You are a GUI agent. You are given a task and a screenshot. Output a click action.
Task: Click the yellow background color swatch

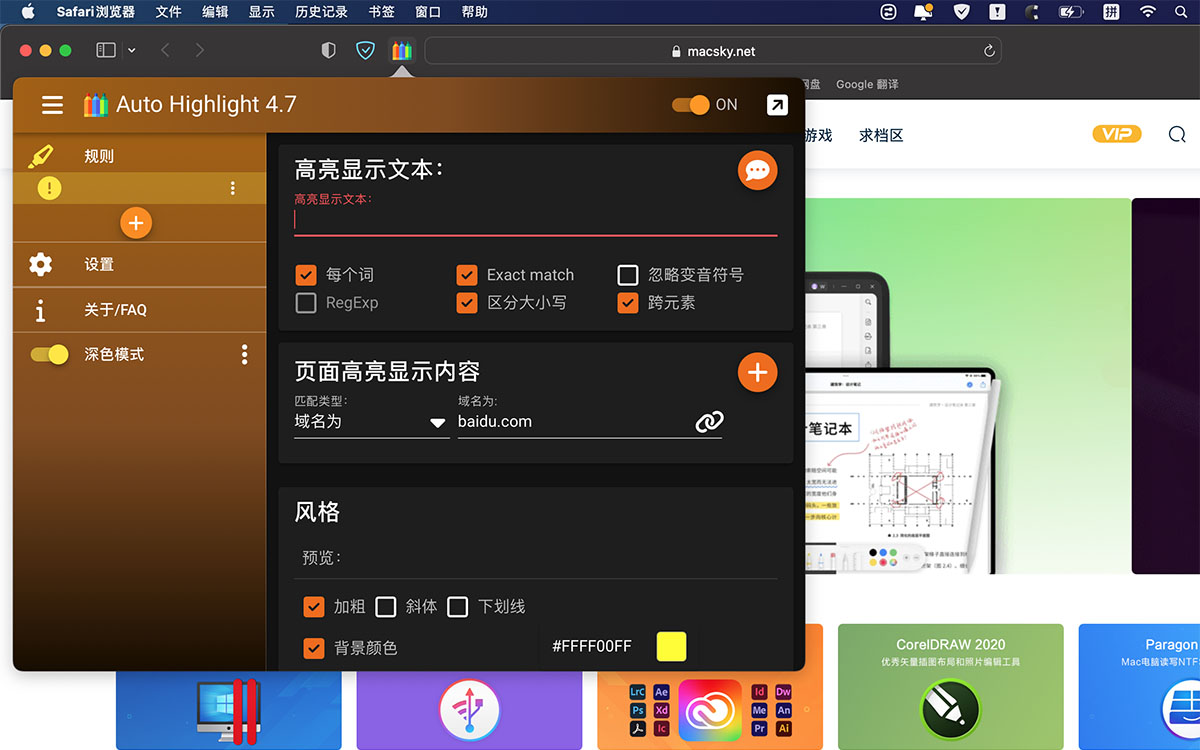pos(672,646)
